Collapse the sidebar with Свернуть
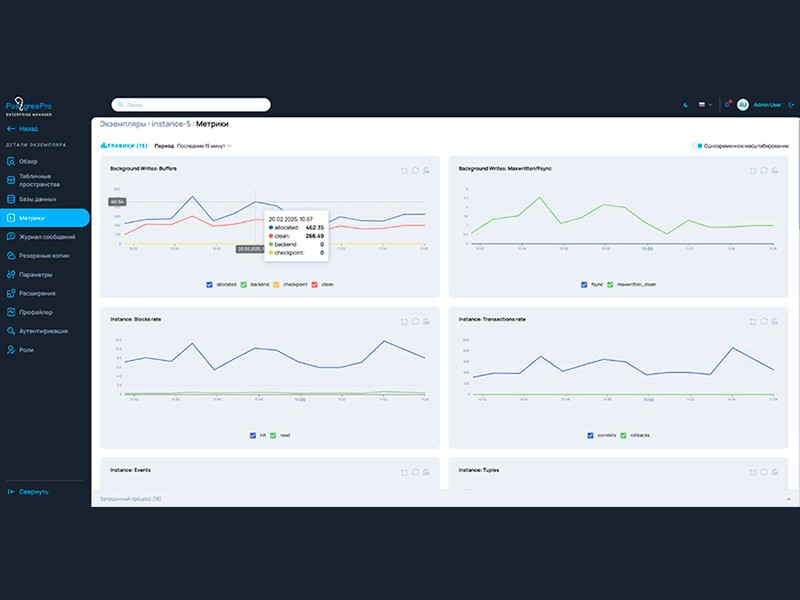 point(28,492)
